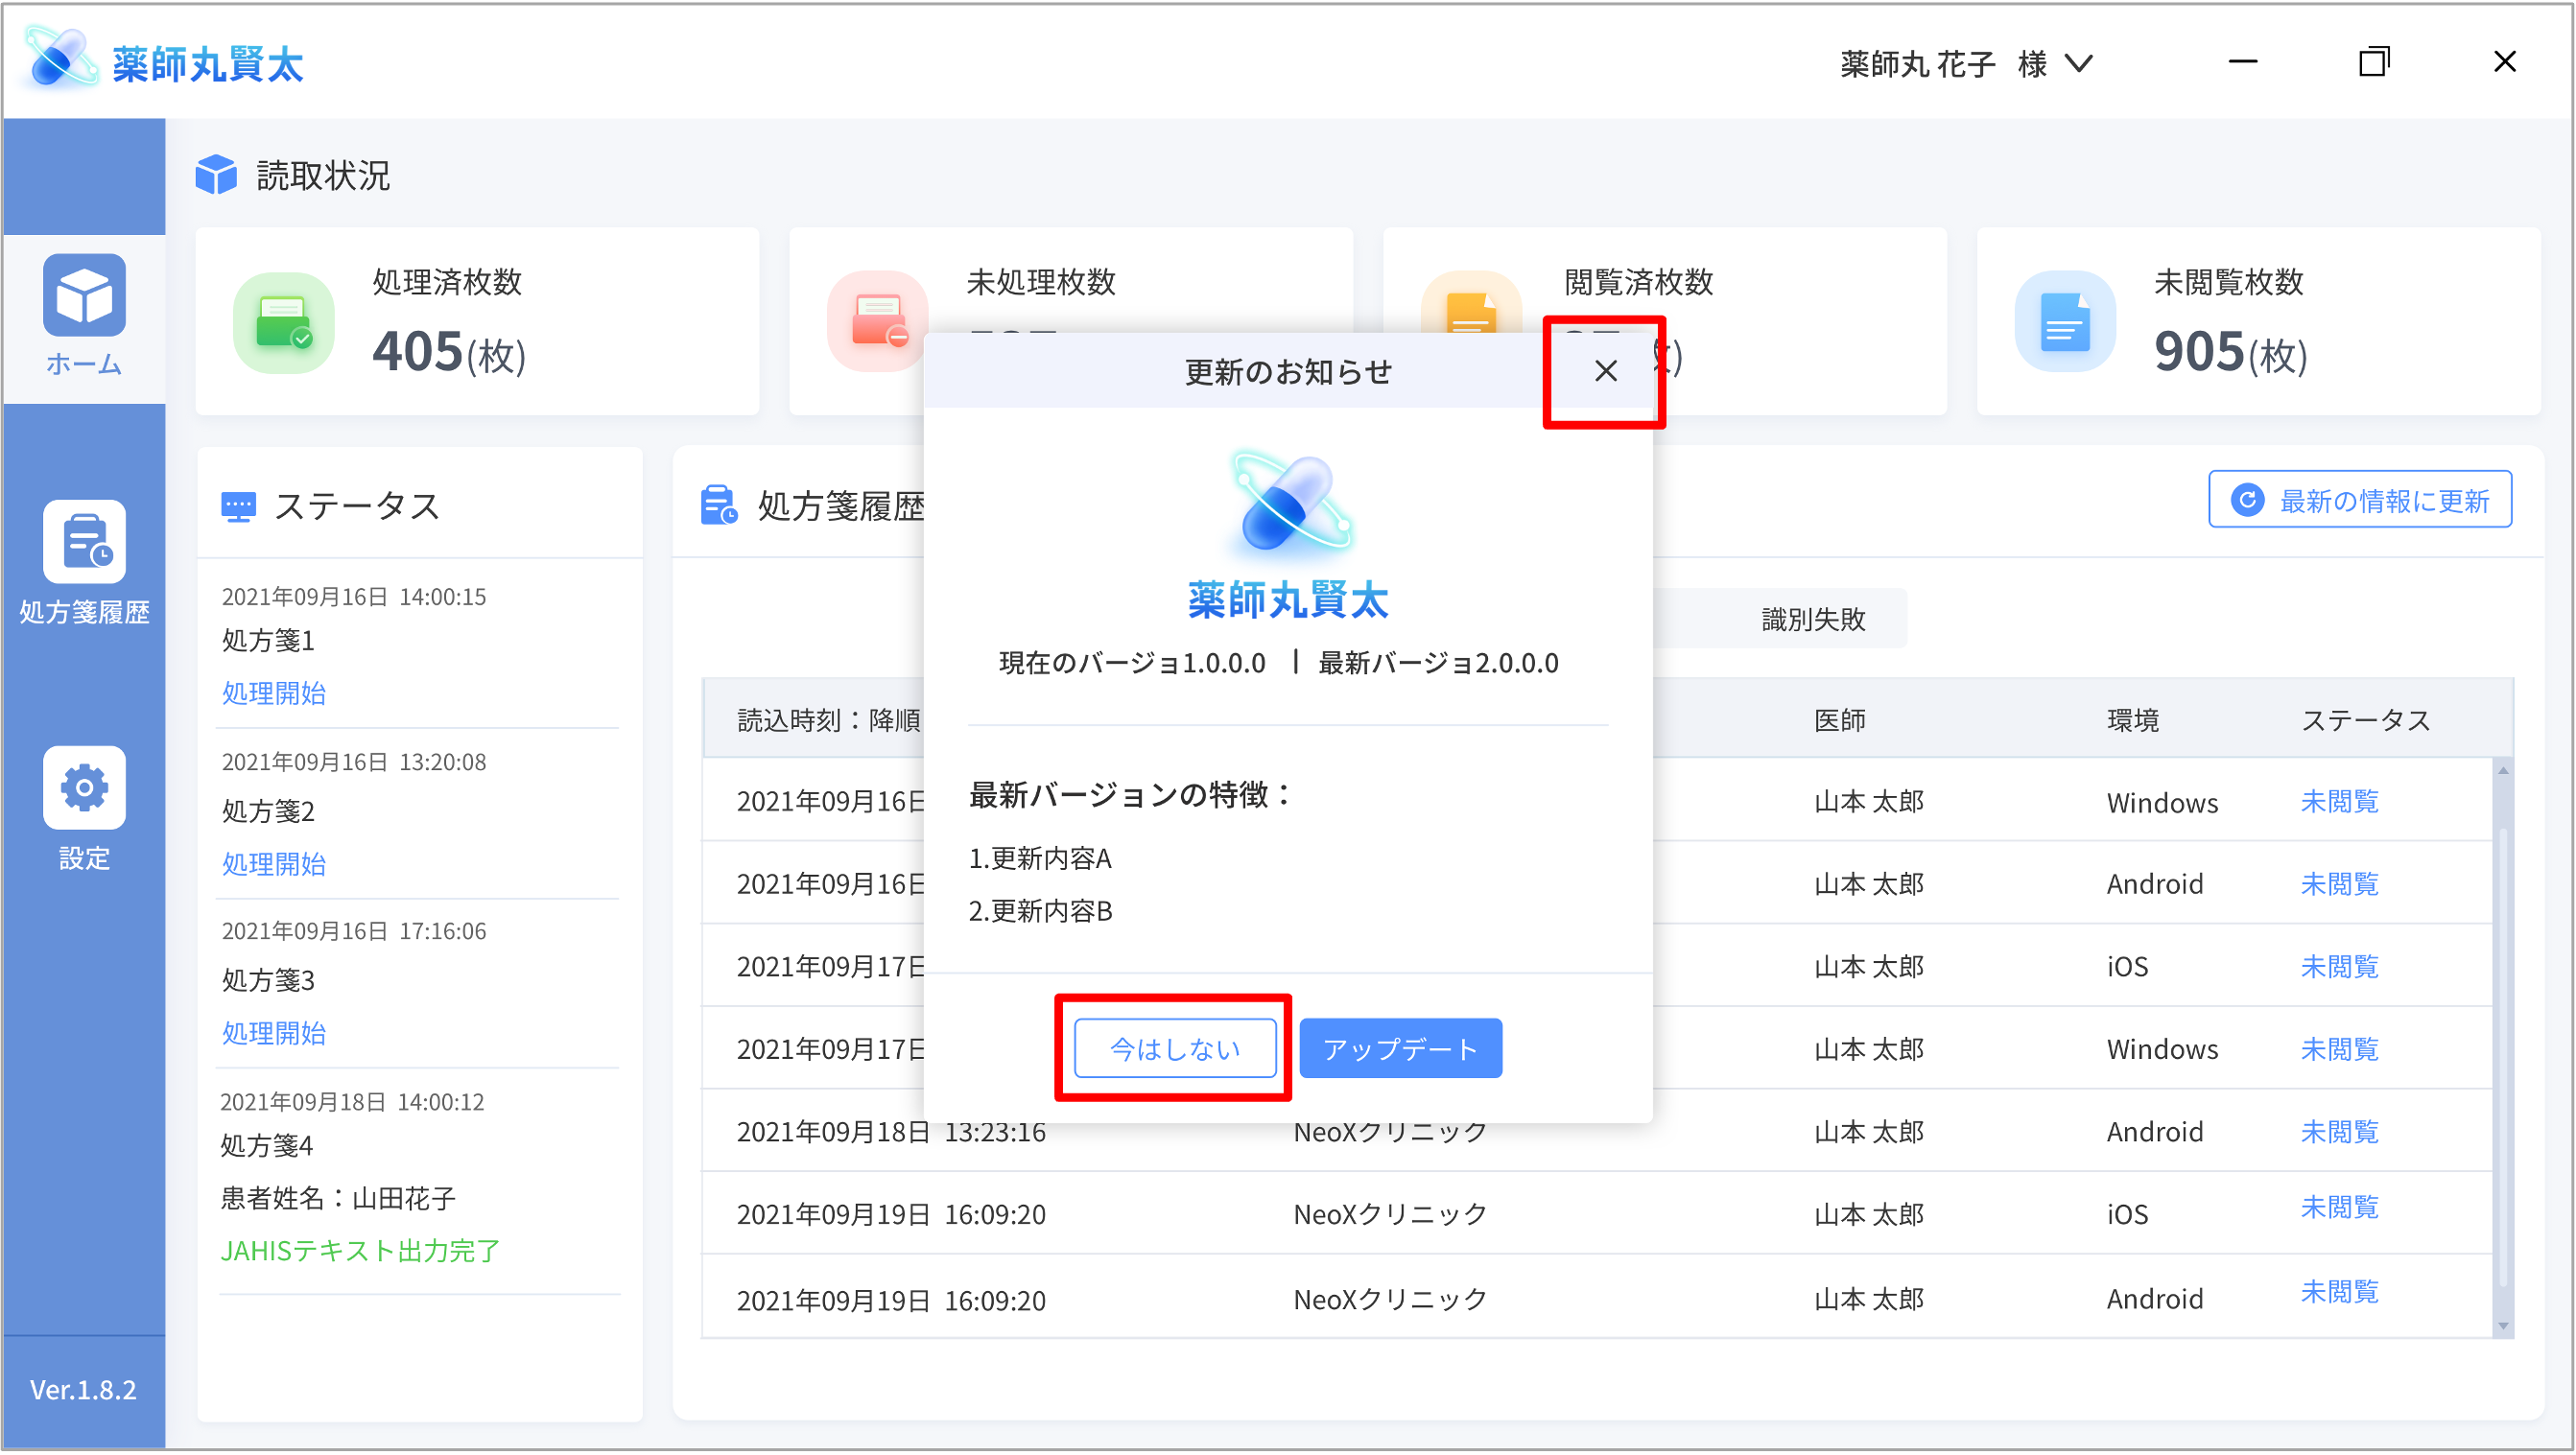2576x1455 pixels.
Task: Click scrollbar down arrow in history table
Action: [2503, 1327]
